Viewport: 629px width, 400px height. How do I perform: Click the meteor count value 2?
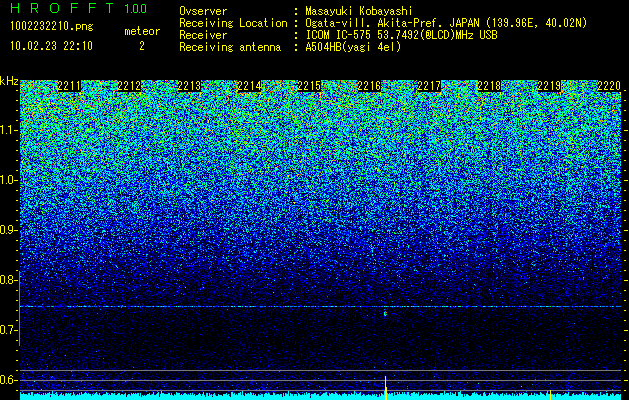point(142,46)
